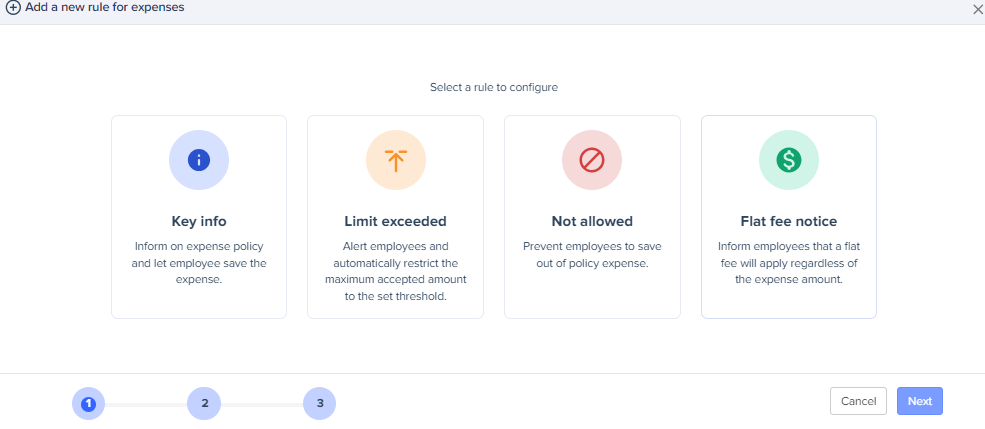Close the new expense rule dialog
985x429 pixels.
[x=977, y=9]
